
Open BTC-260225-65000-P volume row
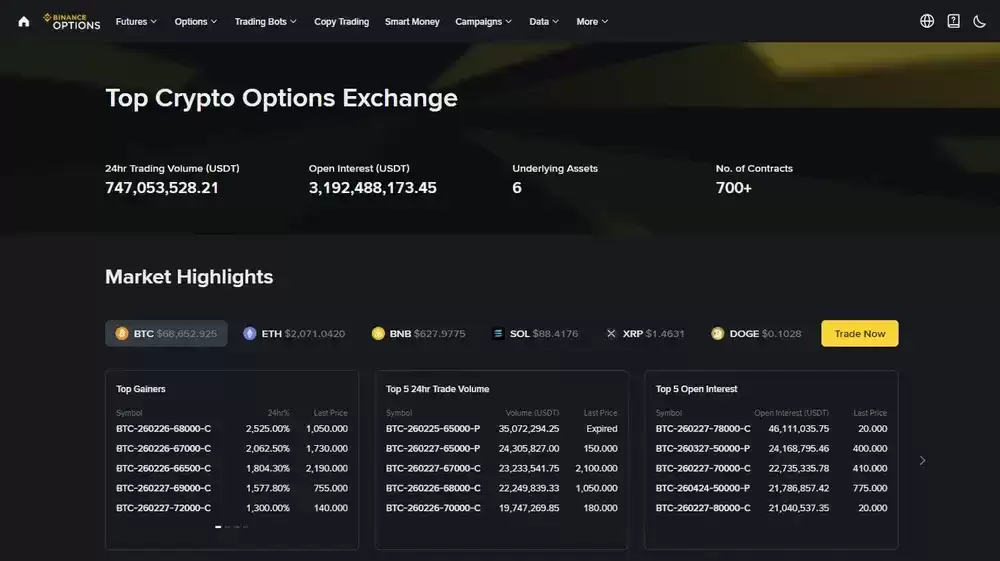tap(501, 428)
